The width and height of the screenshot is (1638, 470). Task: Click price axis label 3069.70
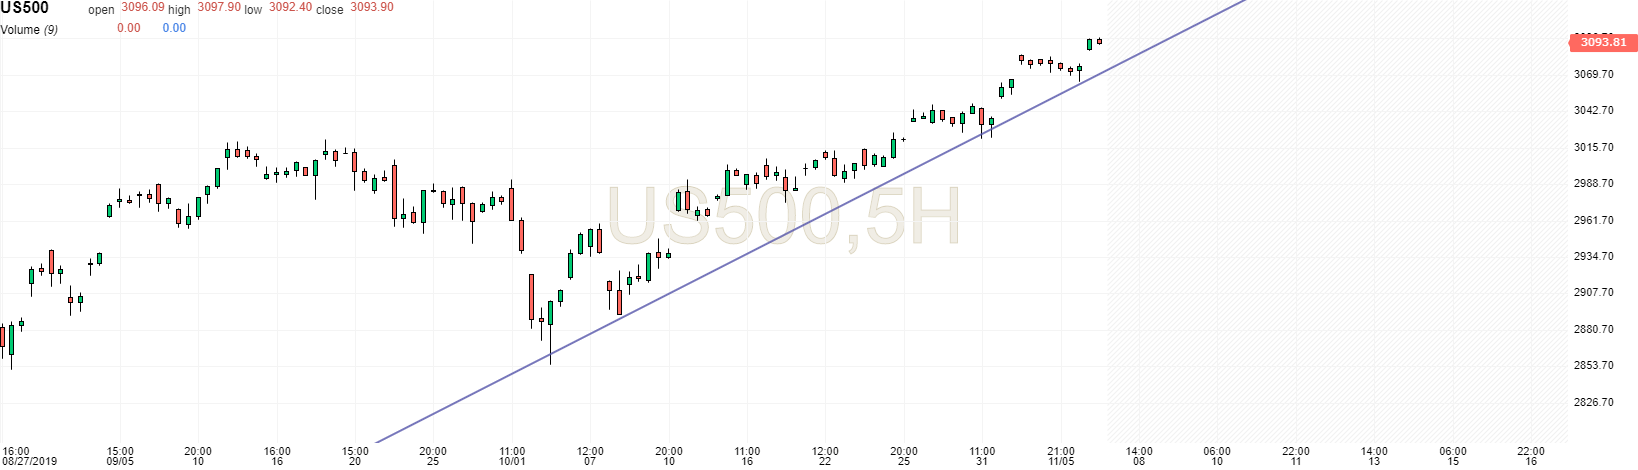1594,75
